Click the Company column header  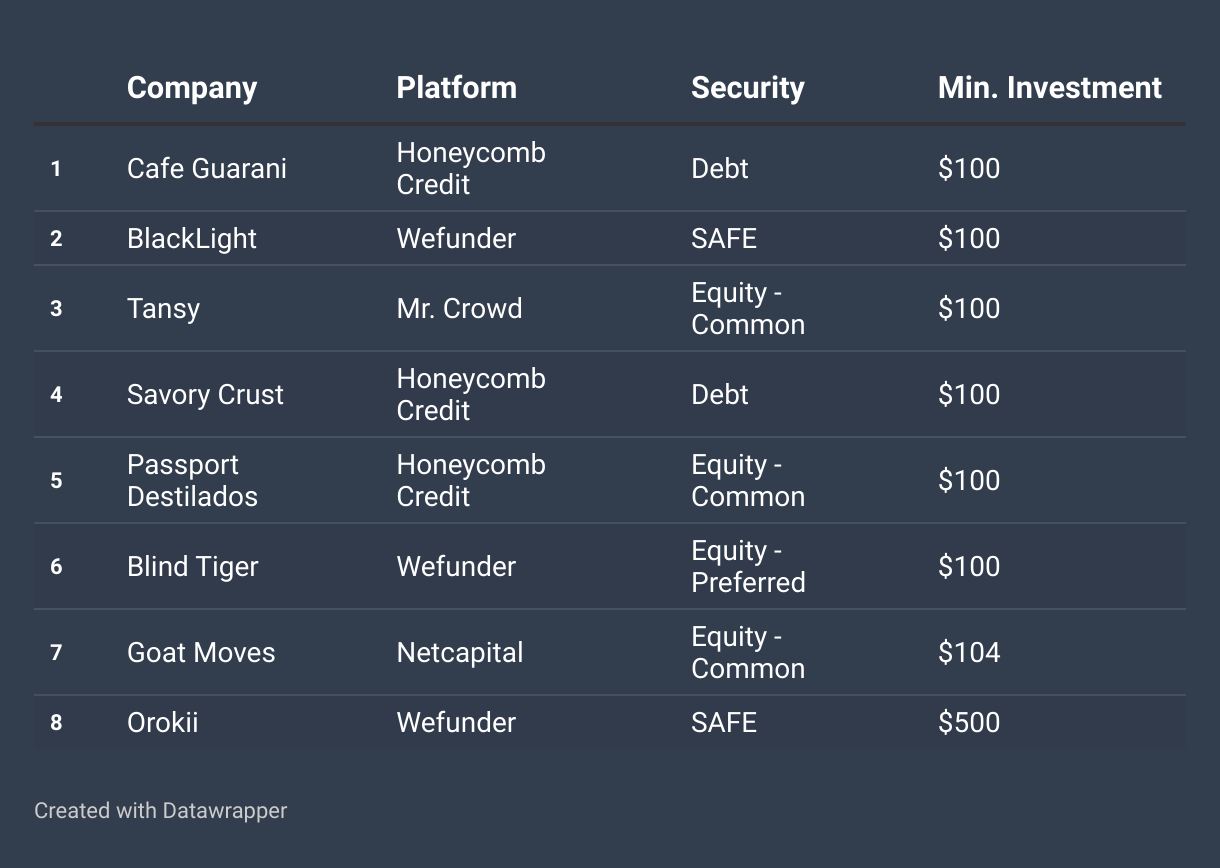(192, 88)
